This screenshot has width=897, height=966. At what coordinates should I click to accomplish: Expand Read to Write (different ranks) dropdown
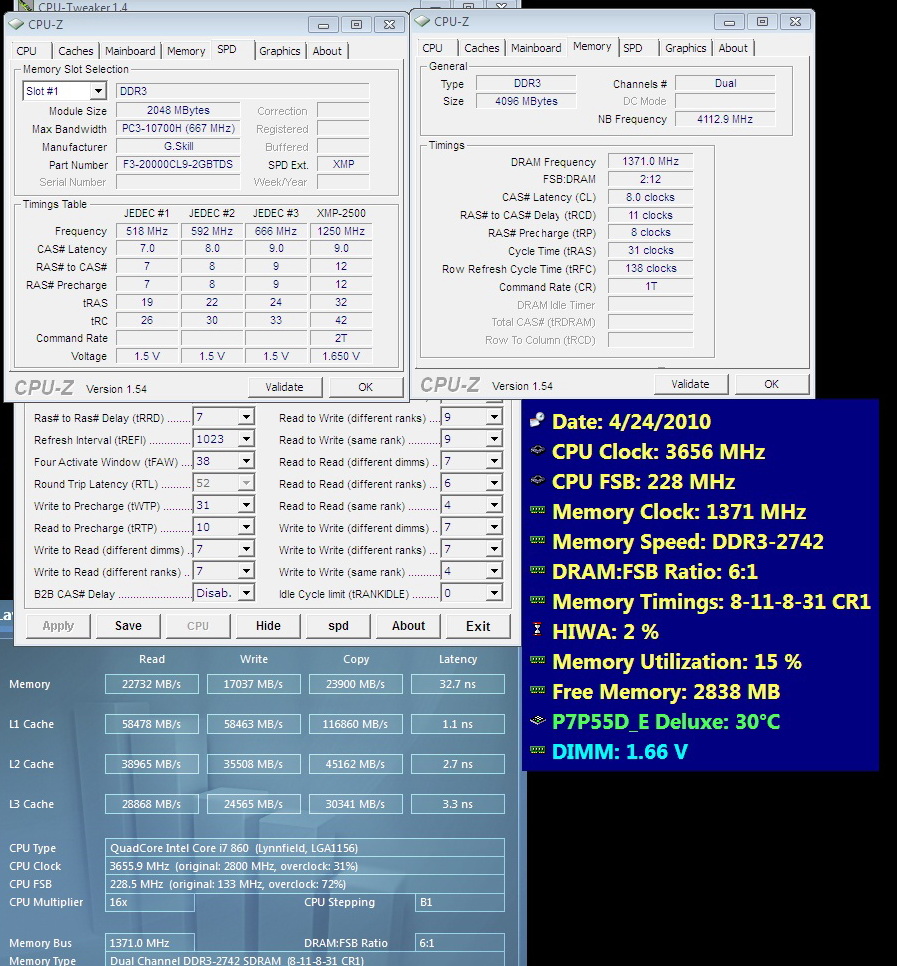[494, 417]
